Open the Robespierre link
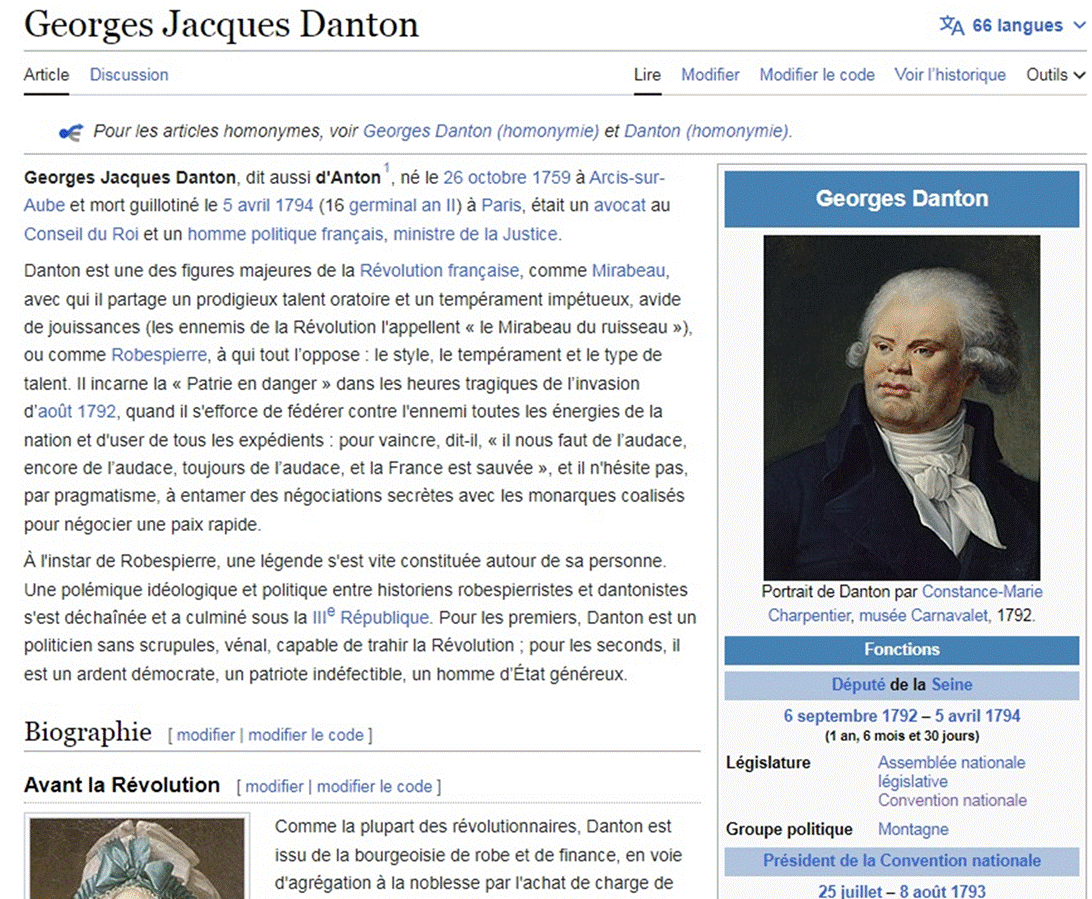1092x899 pixels. pos(159,355)
